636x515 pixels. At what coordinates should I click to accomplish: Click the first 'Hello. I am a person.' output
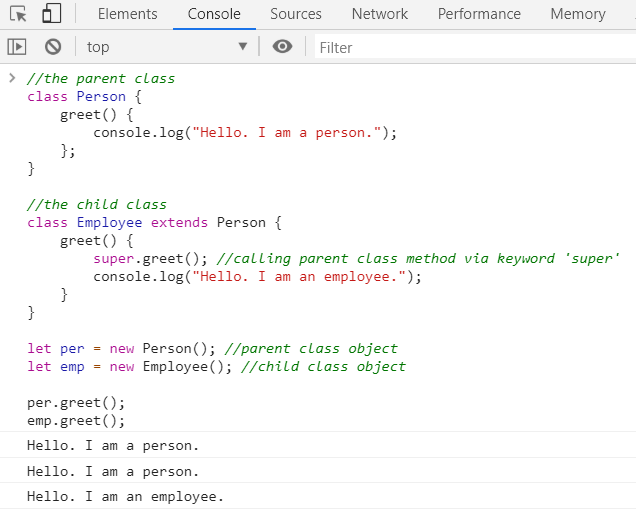[113, 445]
